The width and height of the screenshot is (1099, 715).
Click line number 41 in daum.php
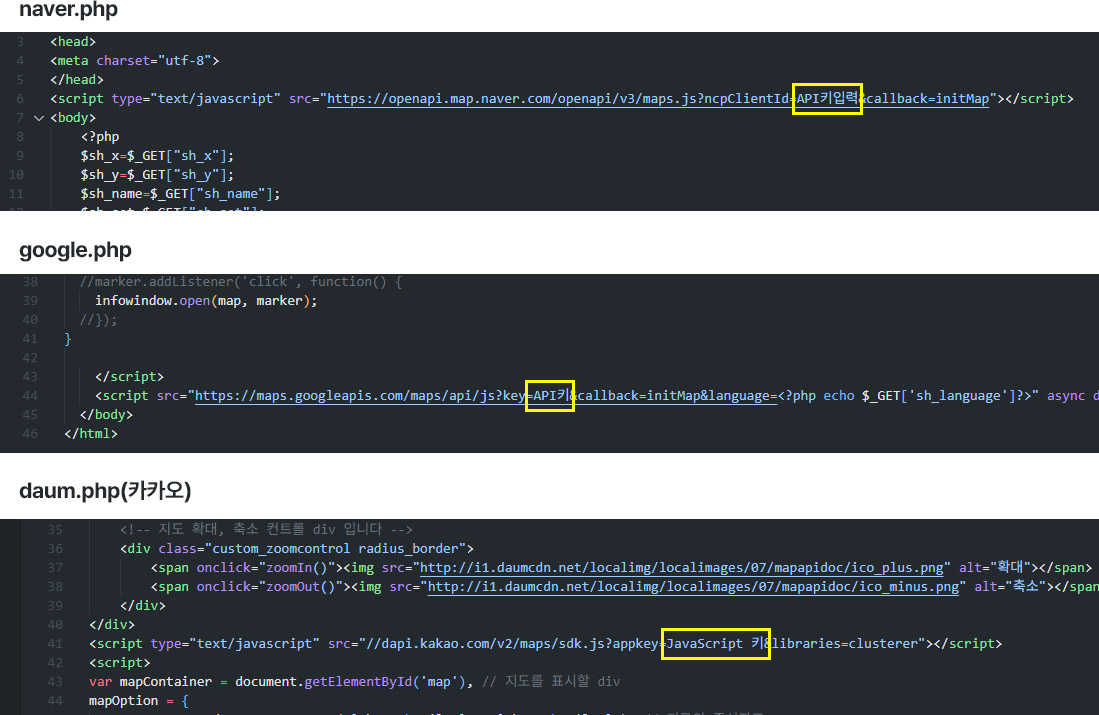coord(55,644)
